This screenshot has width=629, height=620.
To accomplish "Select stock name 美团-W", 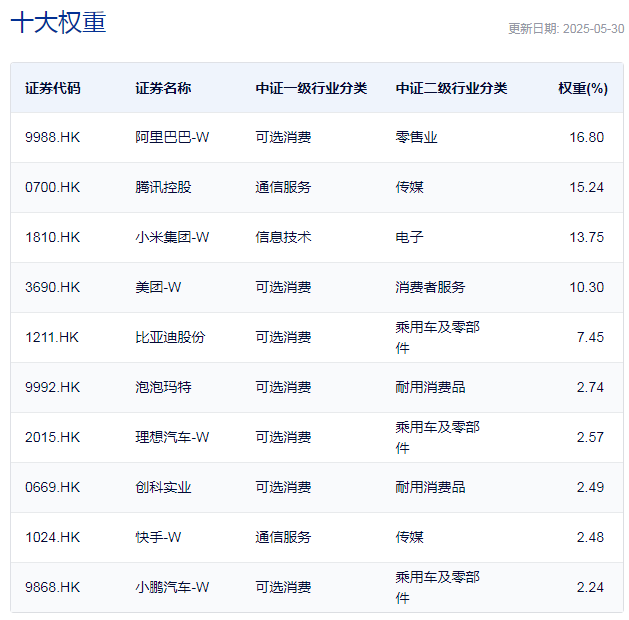I will coord(158,287).
